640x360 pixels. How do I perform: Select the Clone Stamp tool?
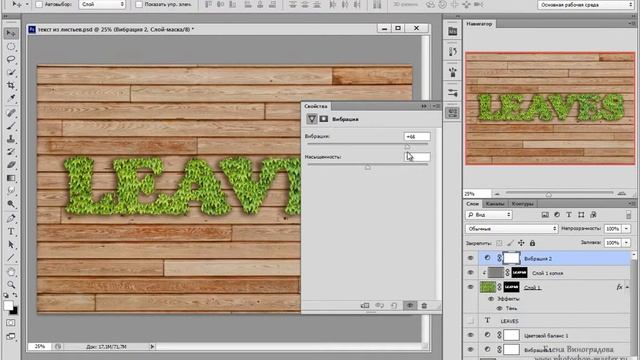pos(11,139)
